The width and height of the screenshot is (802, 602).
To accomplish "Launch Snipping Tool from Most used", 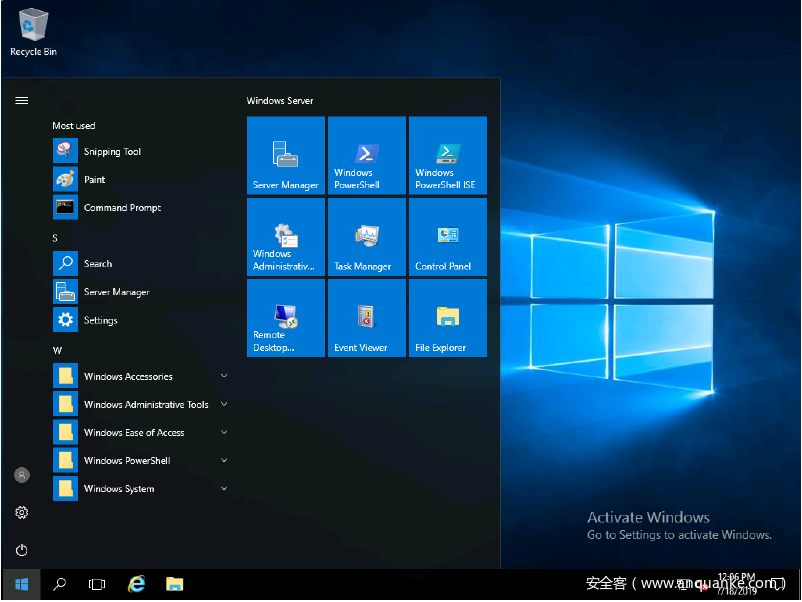I will tap(140, 151).
